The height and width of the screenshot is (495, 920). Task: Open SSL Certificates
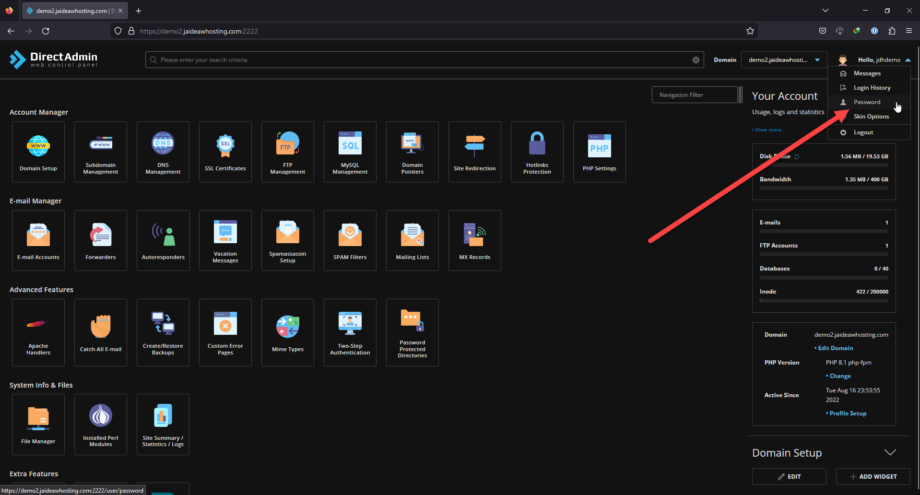pyautogui.click(x=225, y=151)
